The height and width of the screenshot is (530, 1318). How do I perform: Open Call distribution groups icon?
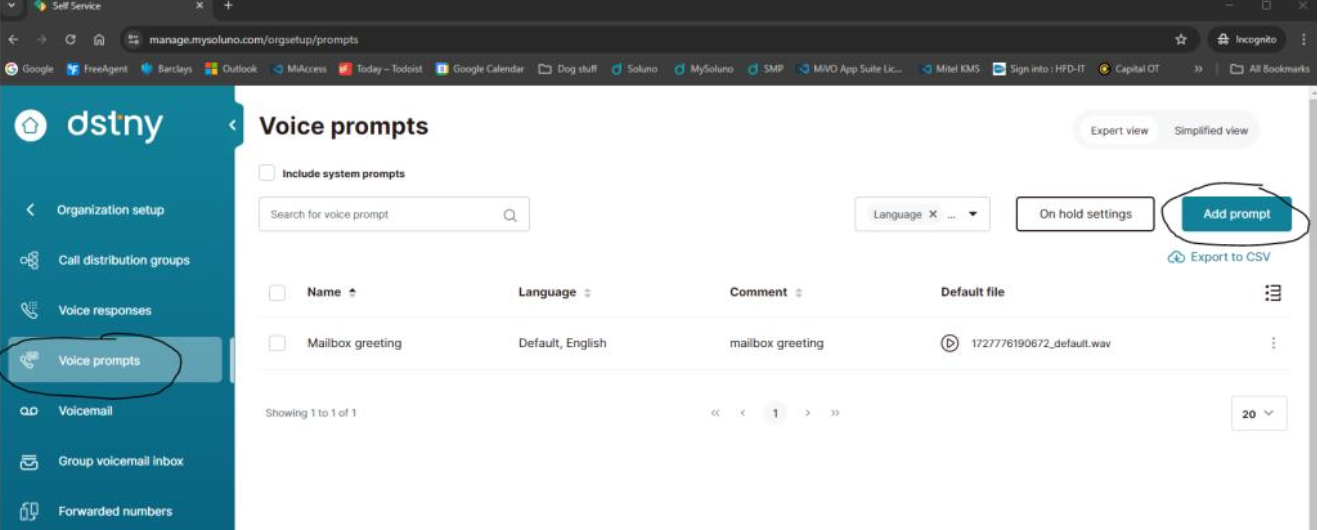pos(30,260)
